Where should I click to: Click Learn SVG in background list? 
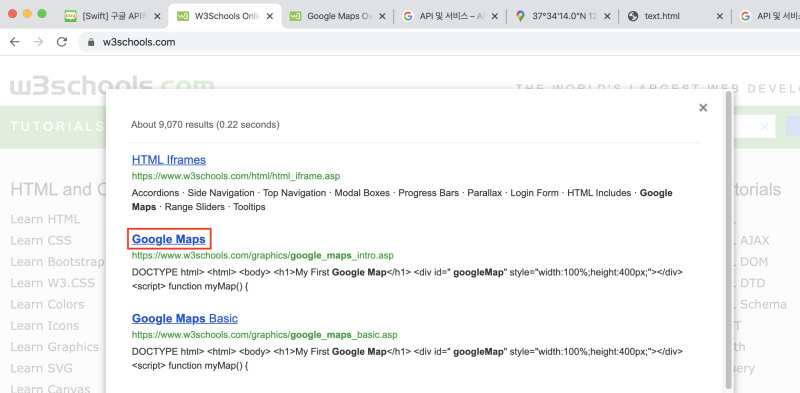41,369
